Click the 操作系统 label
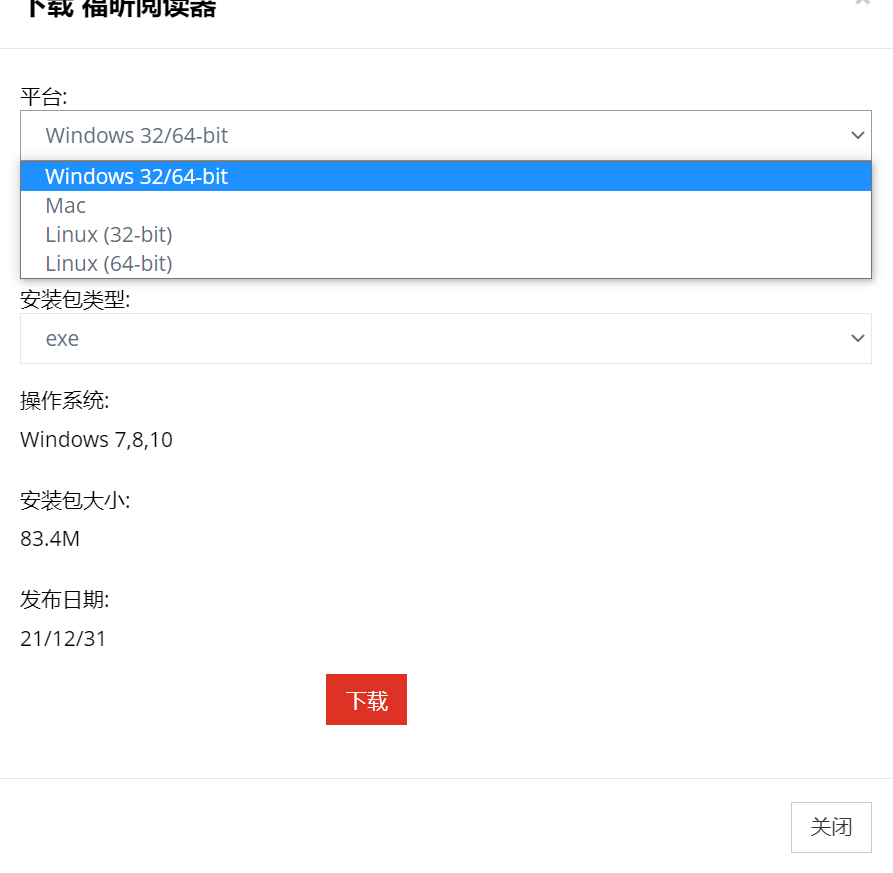 (65, 401)
